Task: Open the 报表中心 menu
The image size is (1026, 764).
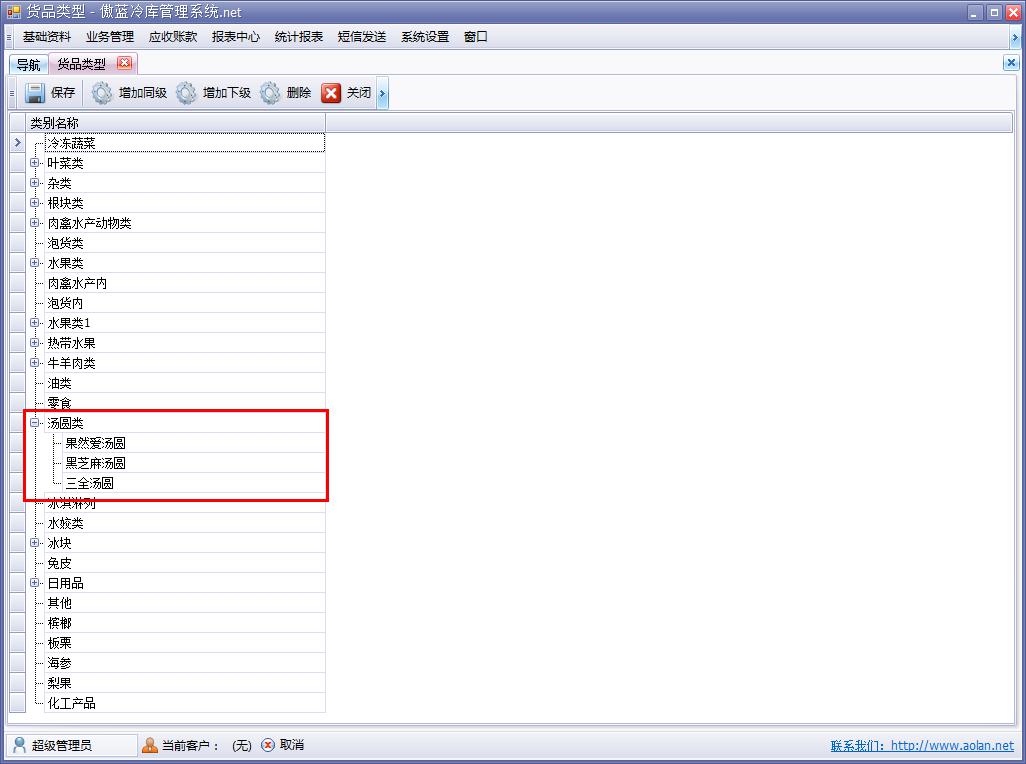Action: point(236,37)
